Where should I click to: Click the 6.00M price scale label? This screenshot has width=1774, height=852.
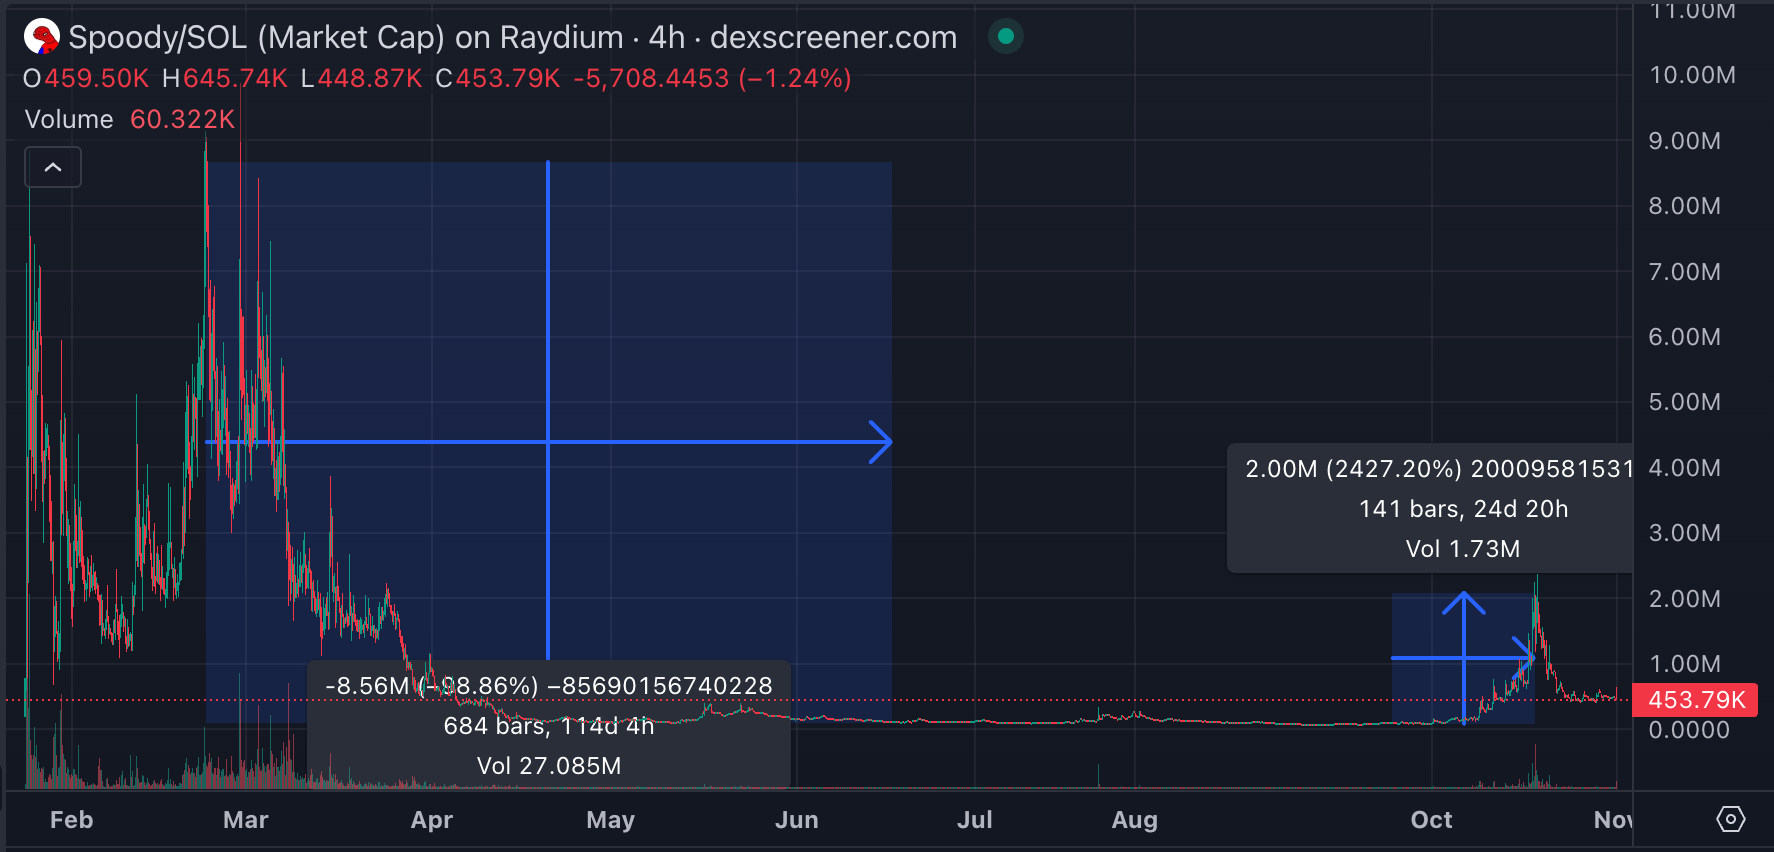coord(1685,337)
